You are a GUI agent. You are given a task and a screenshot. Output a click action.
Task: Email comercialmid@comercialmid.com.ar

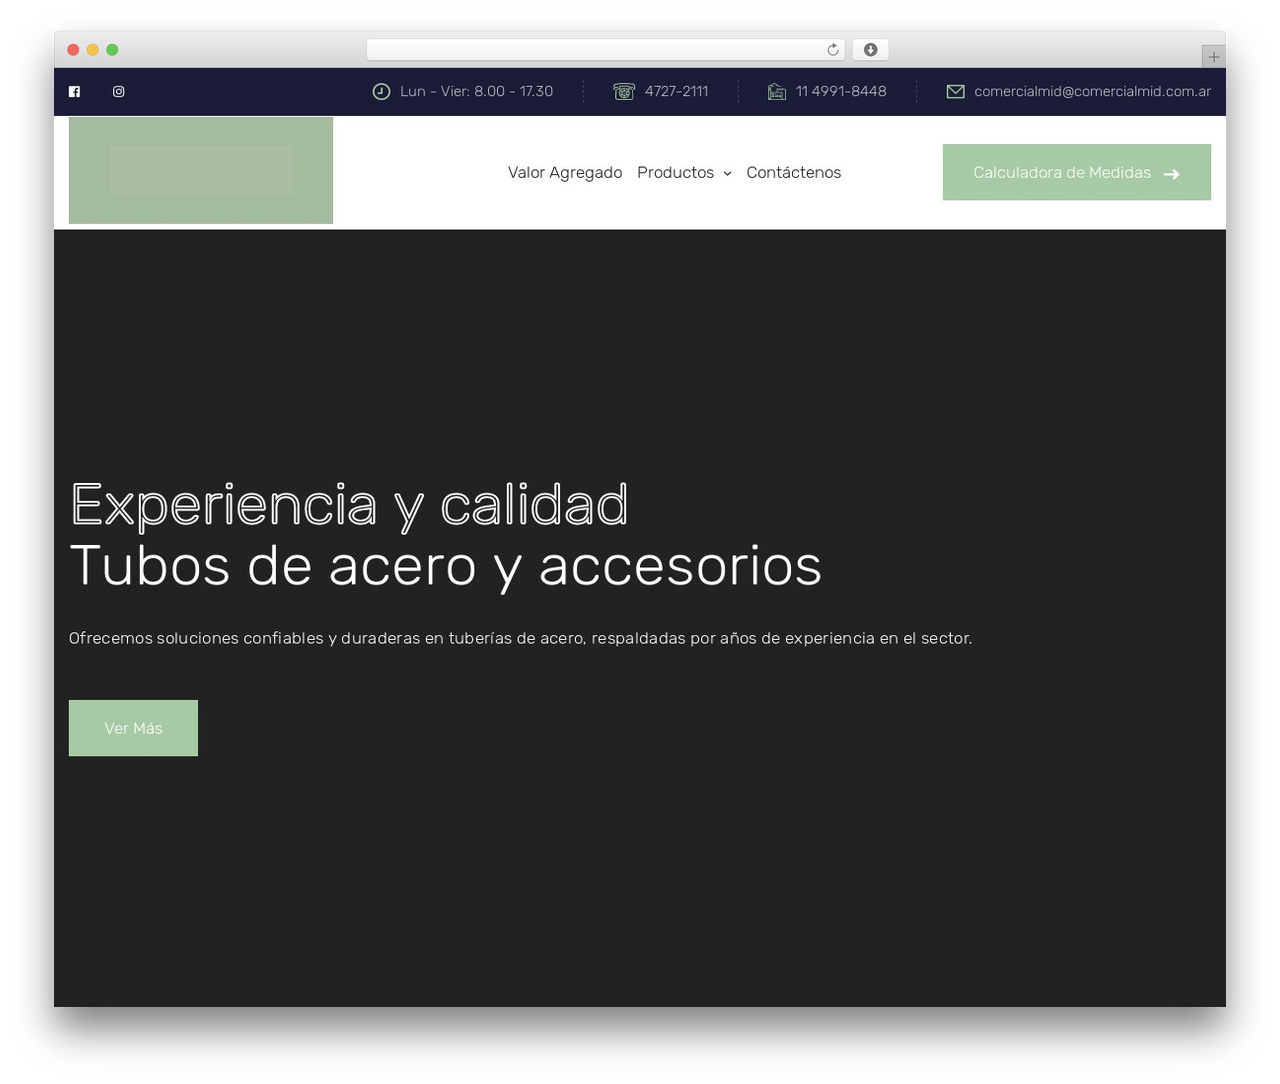click(x=1093, y=92)
